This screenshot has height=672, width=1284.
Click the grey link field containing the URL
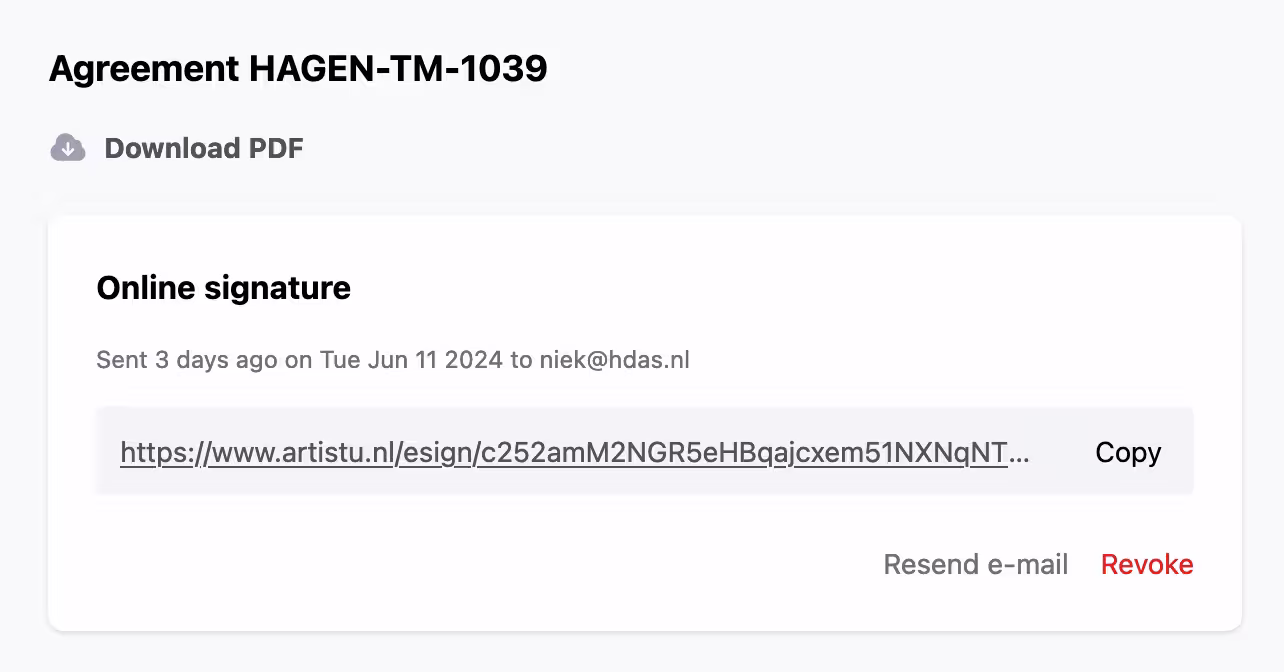coord(645,451)
